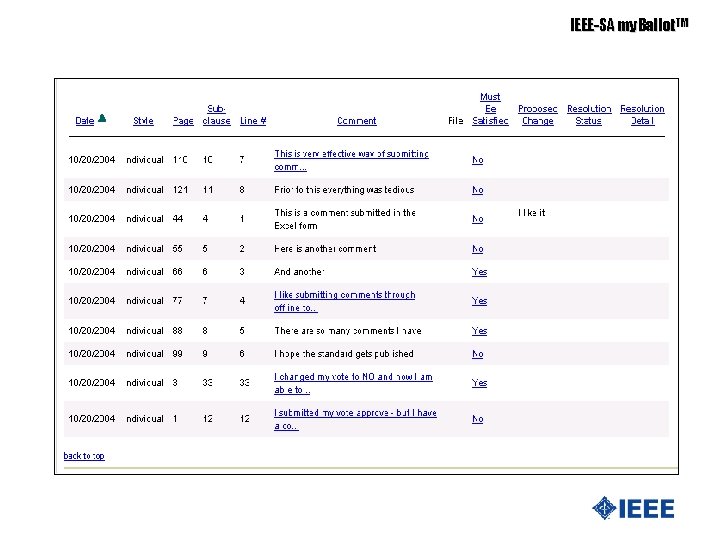The width and height of the screenshot is (720, 540).
Task: Sort by the Line # column header
Action: pyautogui.click(x=253, y=121)
